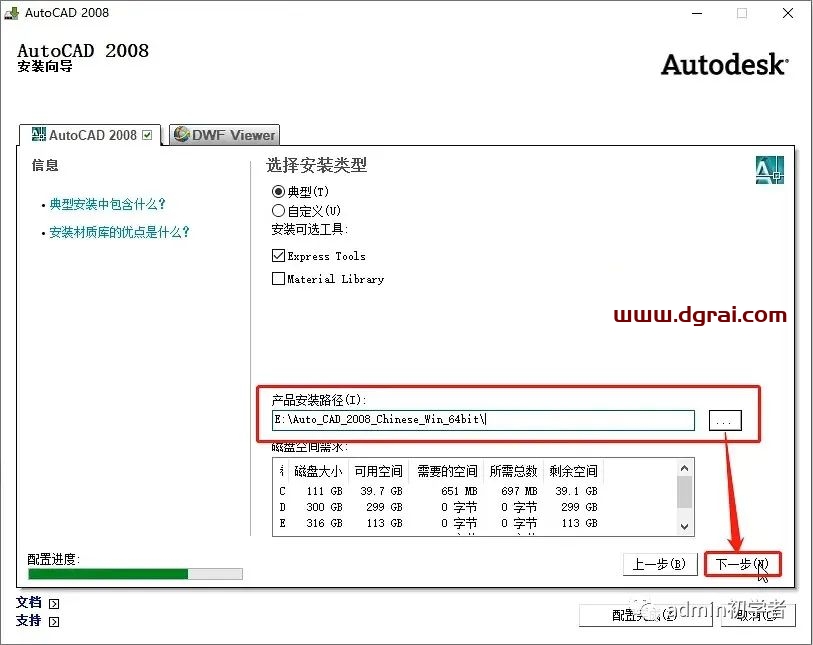Click the AutoCAD logo icon beside install type heading
The height and width of the screenshot is (645, 813).
pyautogui.click(x=769, y=170)
